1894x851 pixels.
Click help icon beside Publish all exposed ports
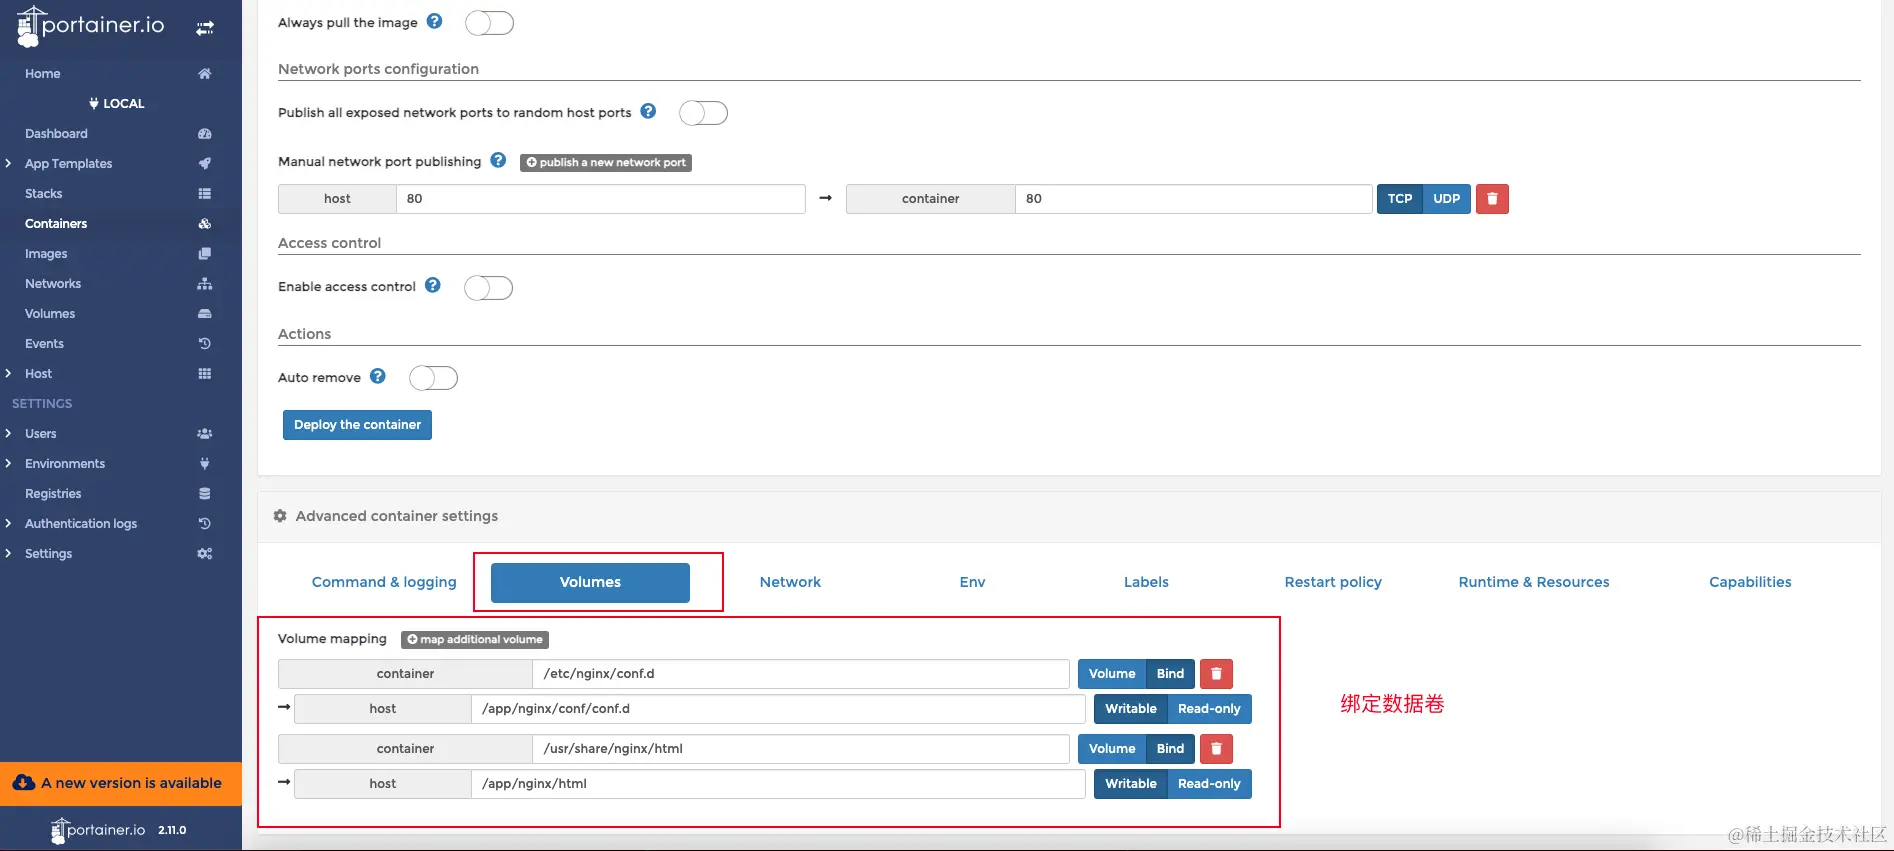pos(649,111)
